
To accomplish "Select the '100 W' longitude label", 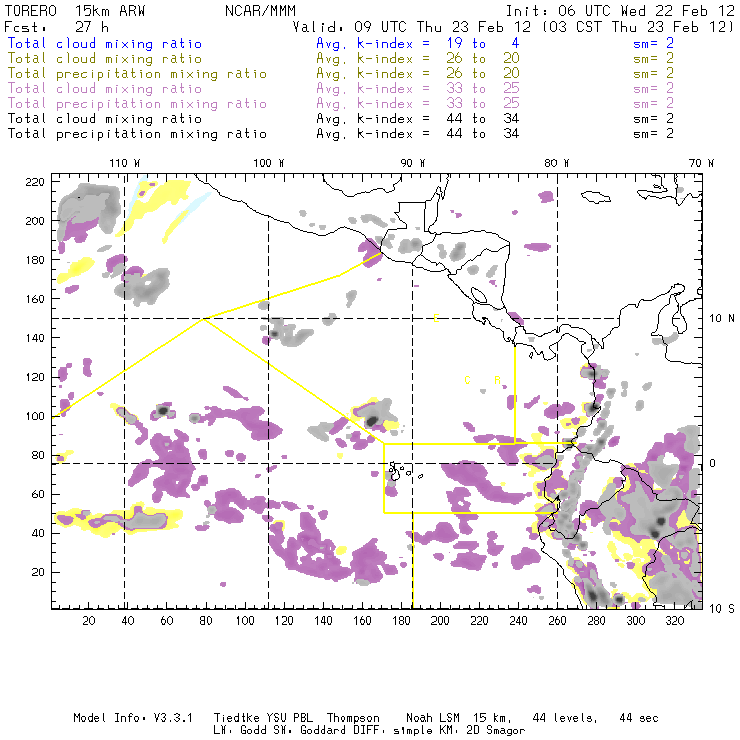I will [269, 163].
